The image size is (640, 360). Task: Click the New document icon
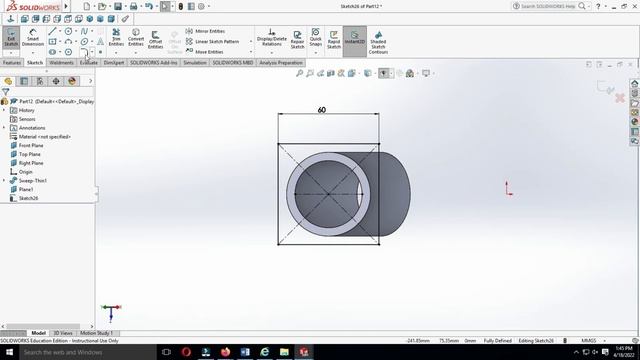coord(87,6)
